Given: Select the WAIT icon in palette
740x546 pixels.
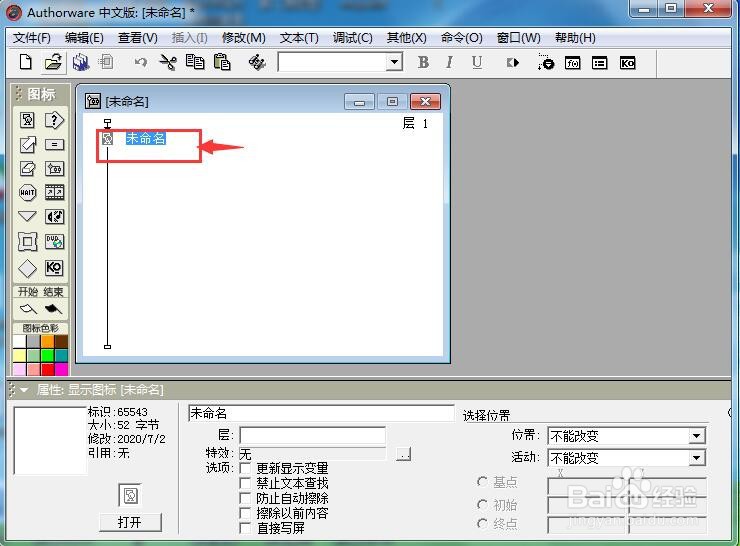Looking at the screenshot, I should pos(27,192).
